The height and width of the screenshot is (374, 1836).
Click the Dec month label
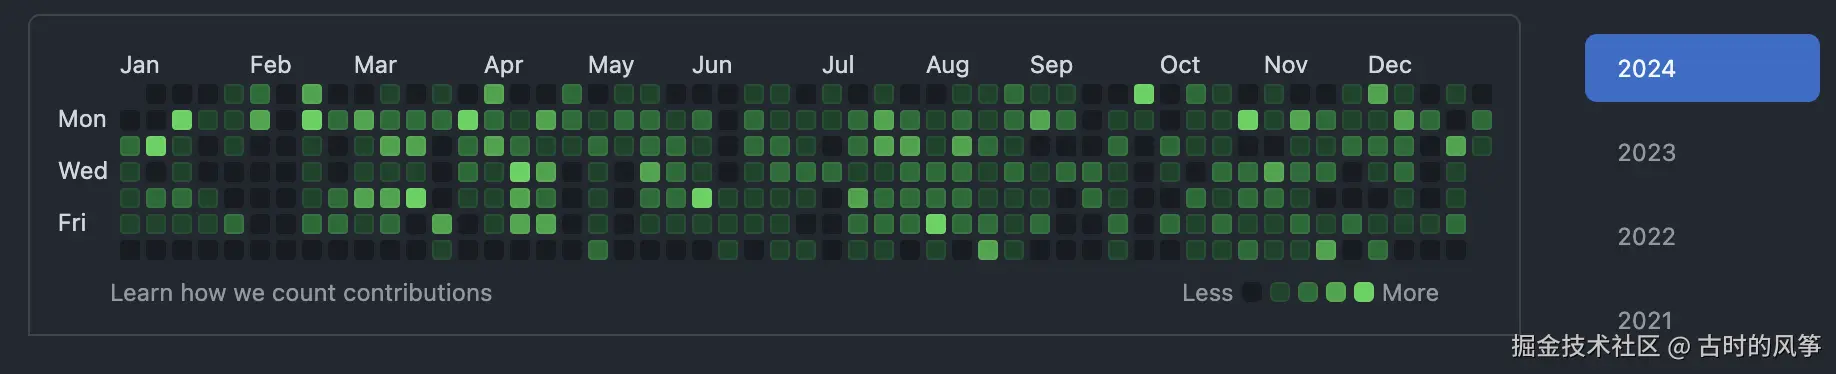coord(1390,65)
